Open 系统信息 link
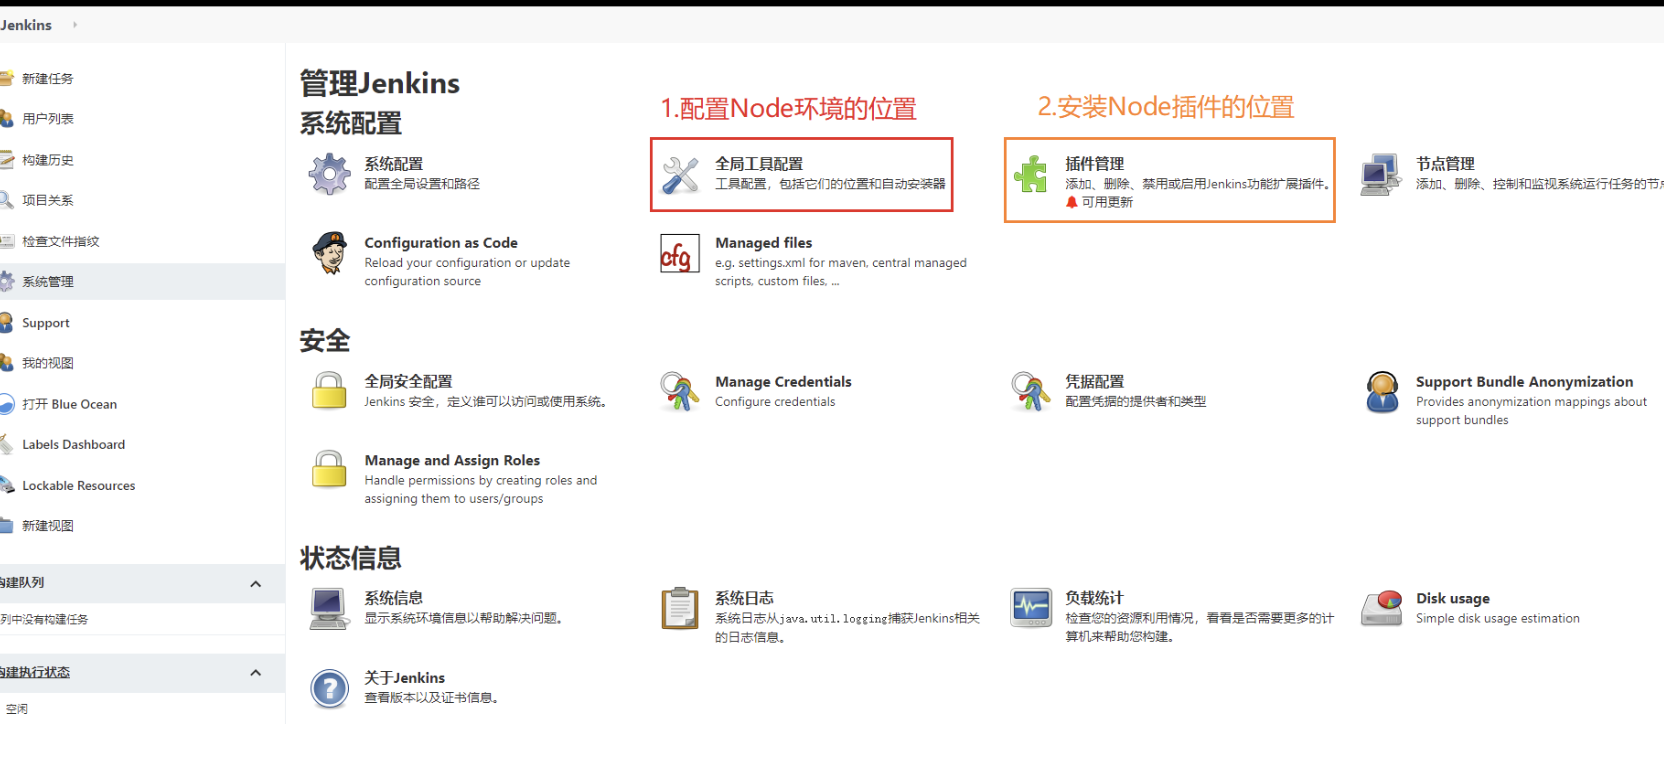The width and height of the screenshot is (1664, 760). (393, 598)
